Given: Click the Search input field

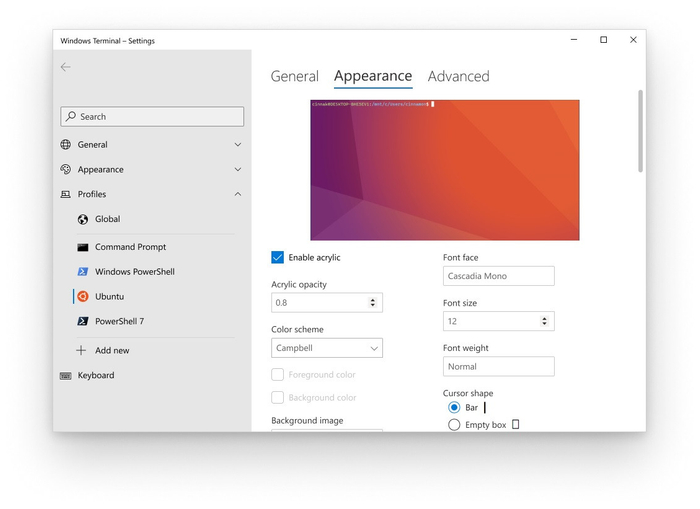Looking at the screenshot, I should [x=152, y=116].
